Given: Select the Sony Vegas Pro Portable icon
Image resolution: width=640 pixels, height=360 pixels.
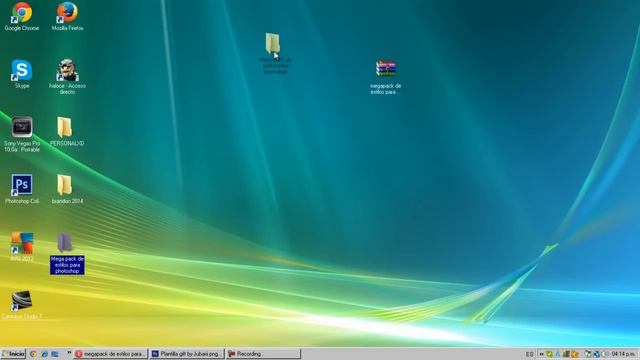Looking at the screenshot, I should tap(22, 135).
